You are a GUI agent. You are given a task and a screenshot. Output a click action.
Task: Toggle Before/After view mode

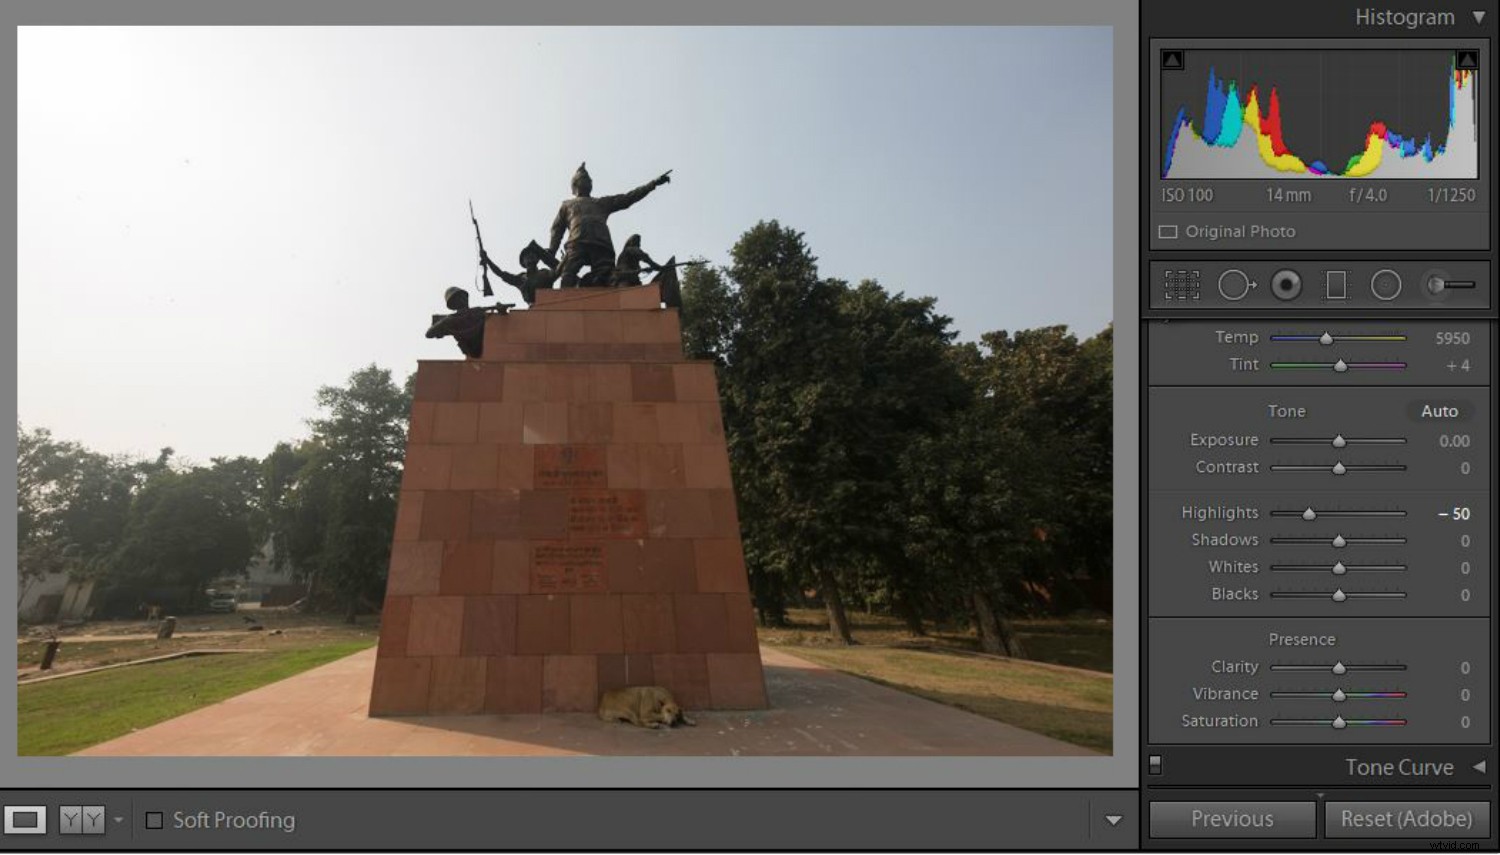click(x=82, y=819)
